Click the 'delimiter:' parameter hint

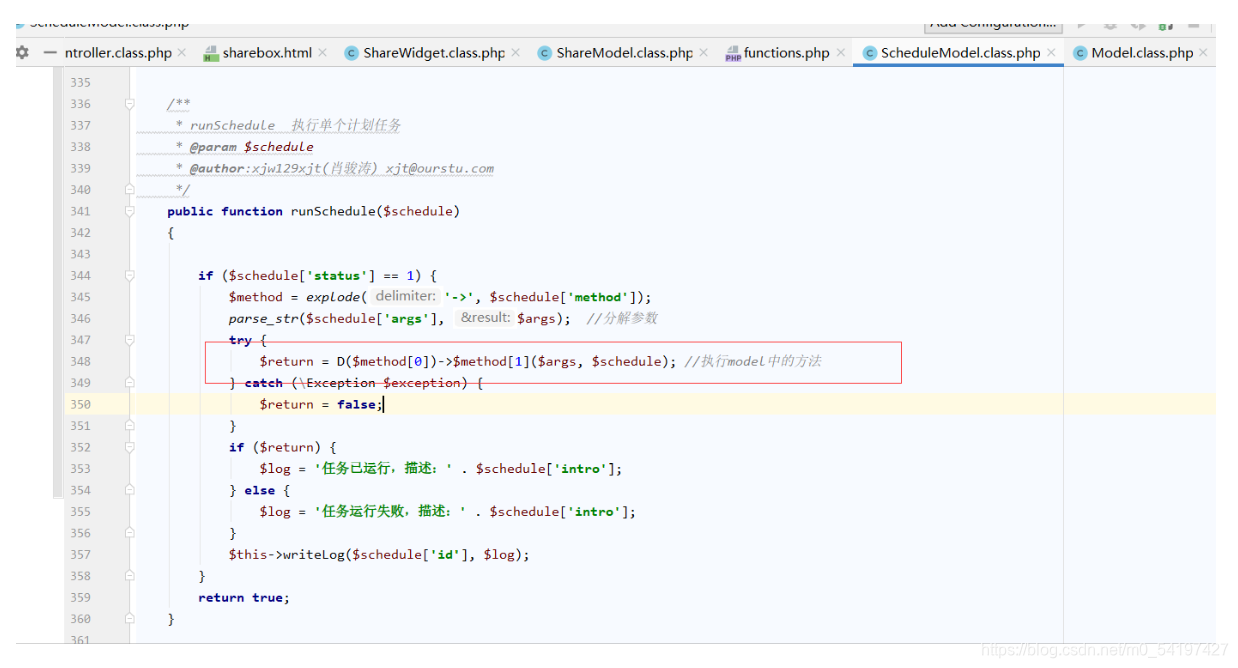click(405, 296)
